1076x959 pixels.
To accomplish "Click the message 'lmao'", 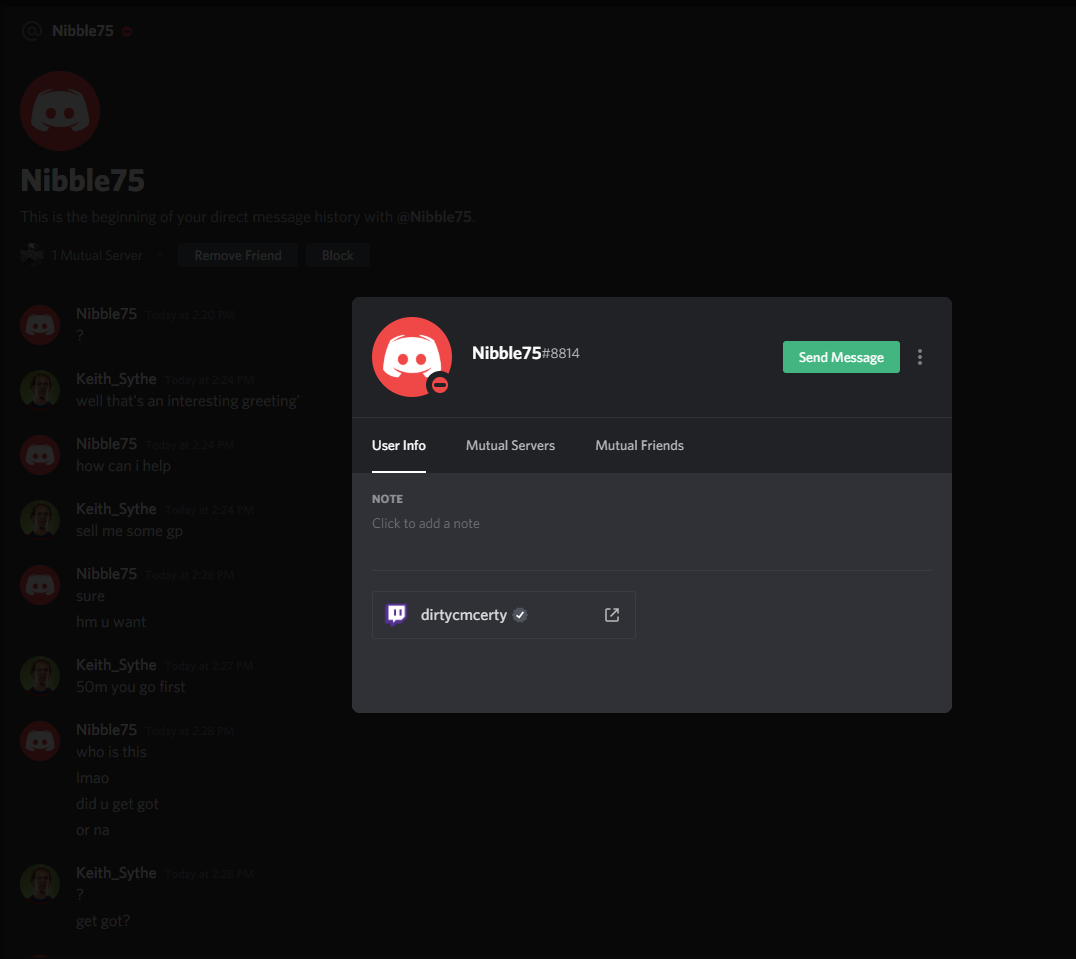I will (x=93, y=778).
